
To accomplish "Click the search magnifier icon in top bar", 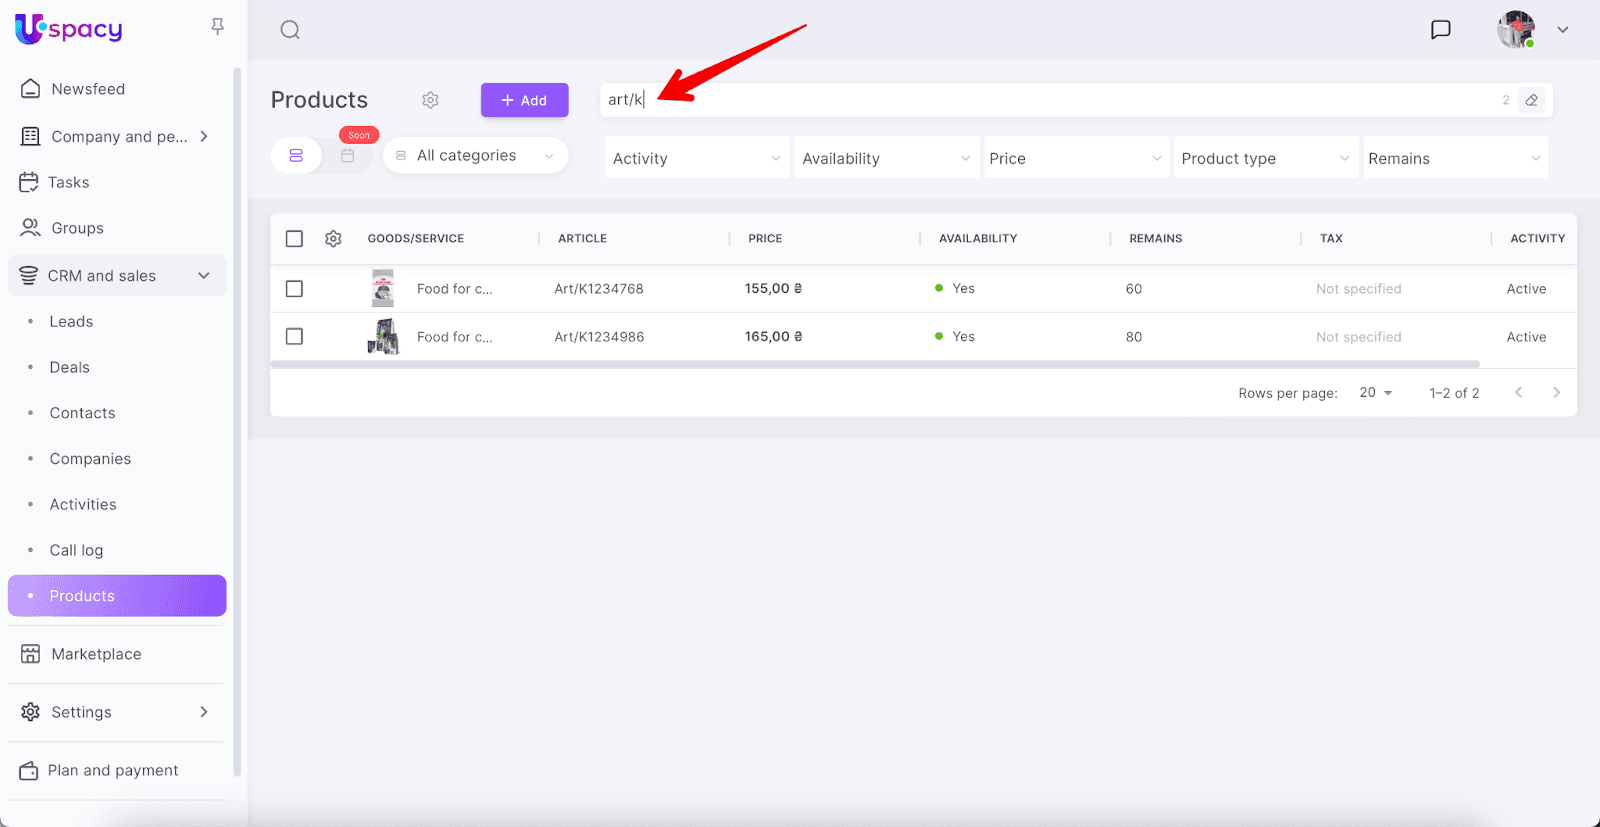I will pos(290,30).
